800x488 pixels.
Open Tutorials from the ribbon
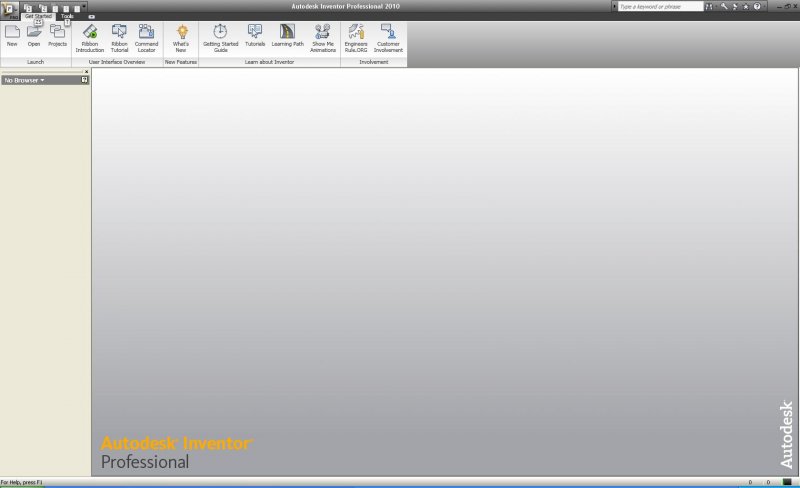[255, 36]
